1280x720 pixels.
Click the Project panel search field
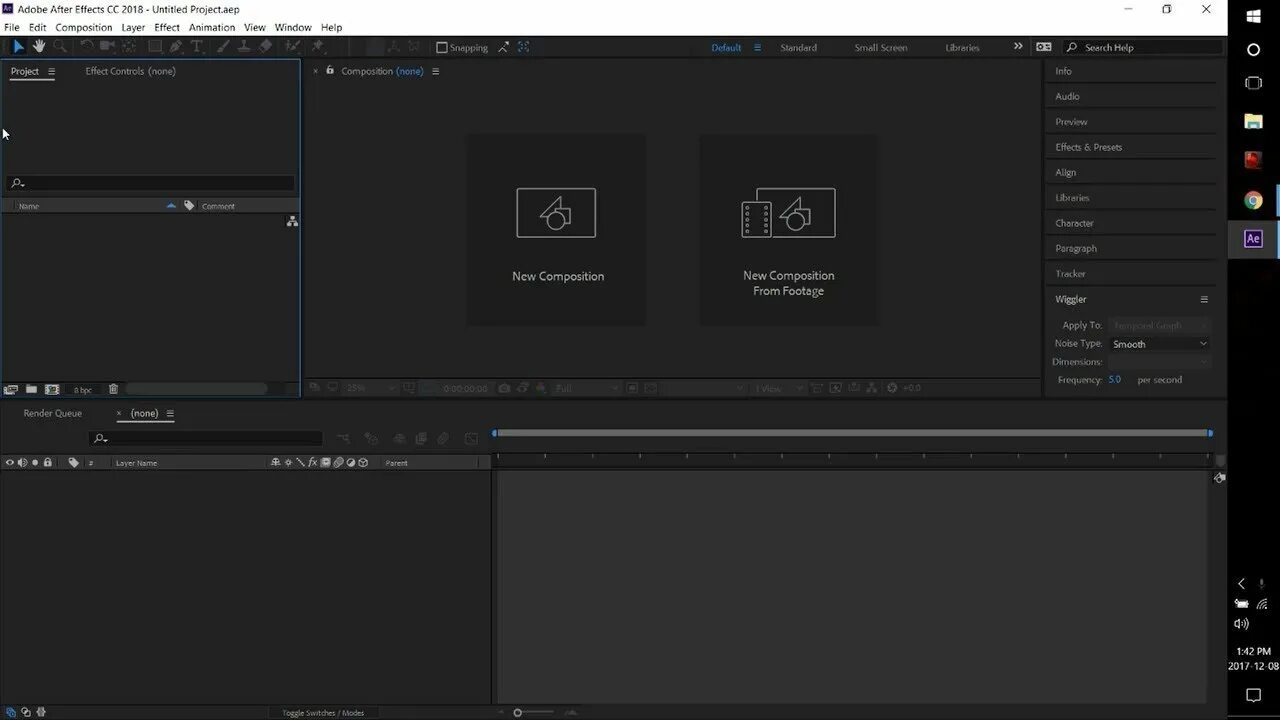151,183
